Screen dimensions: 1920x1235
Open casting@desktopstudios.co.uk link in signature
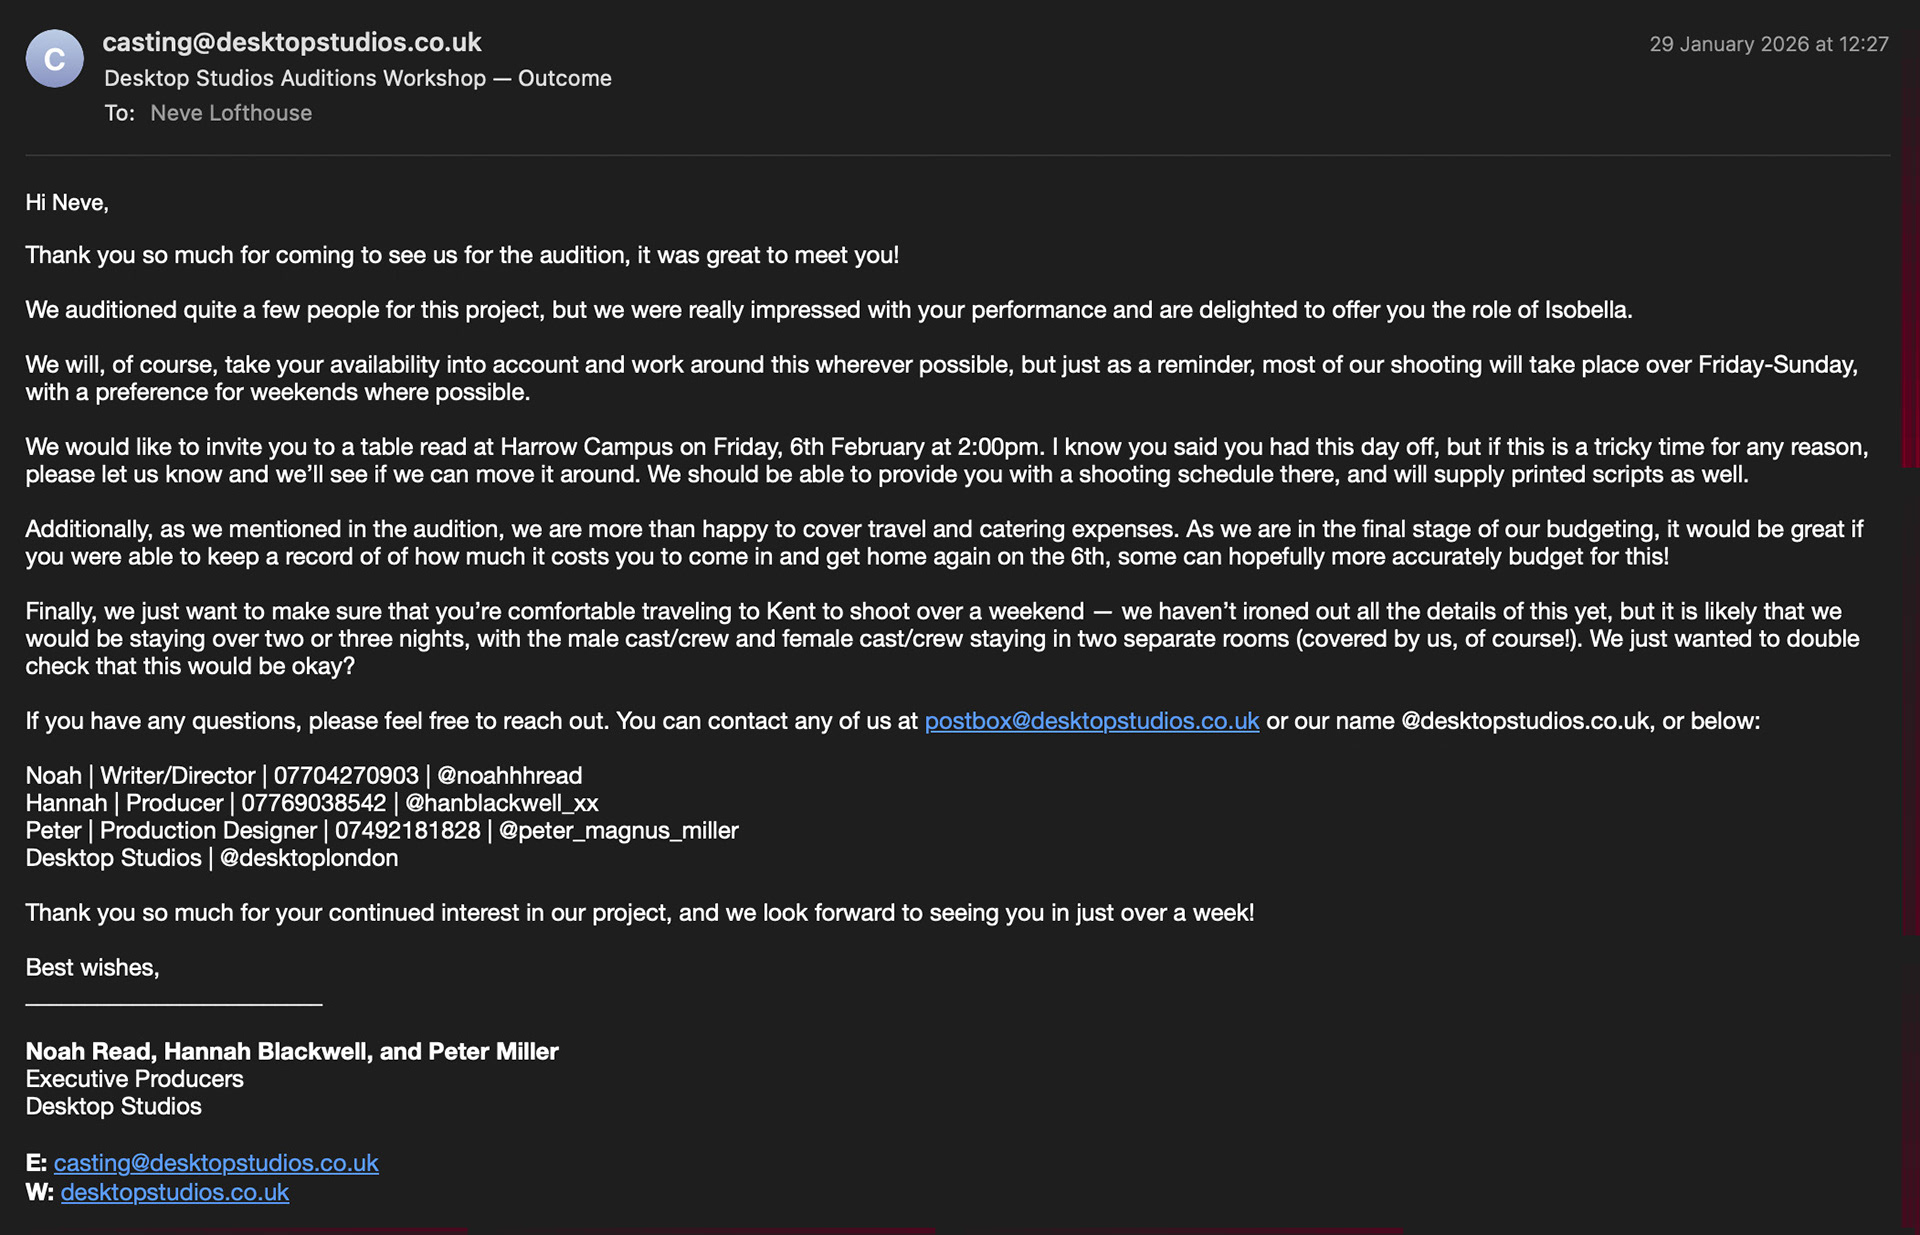[x=216, y=1163]
